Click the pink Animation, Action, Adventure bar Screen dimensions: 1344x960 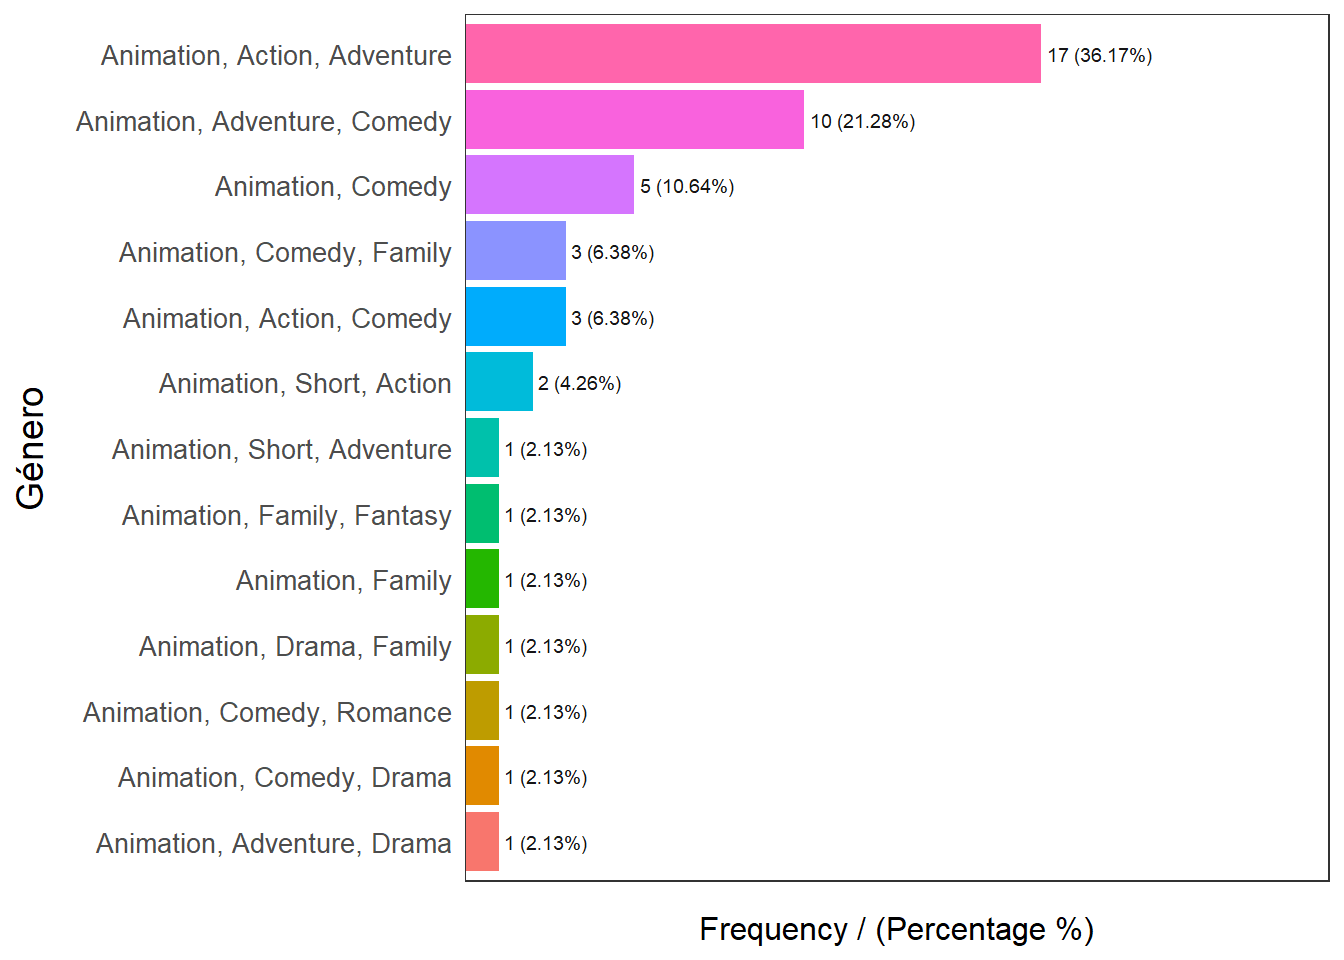coord(753,54)
